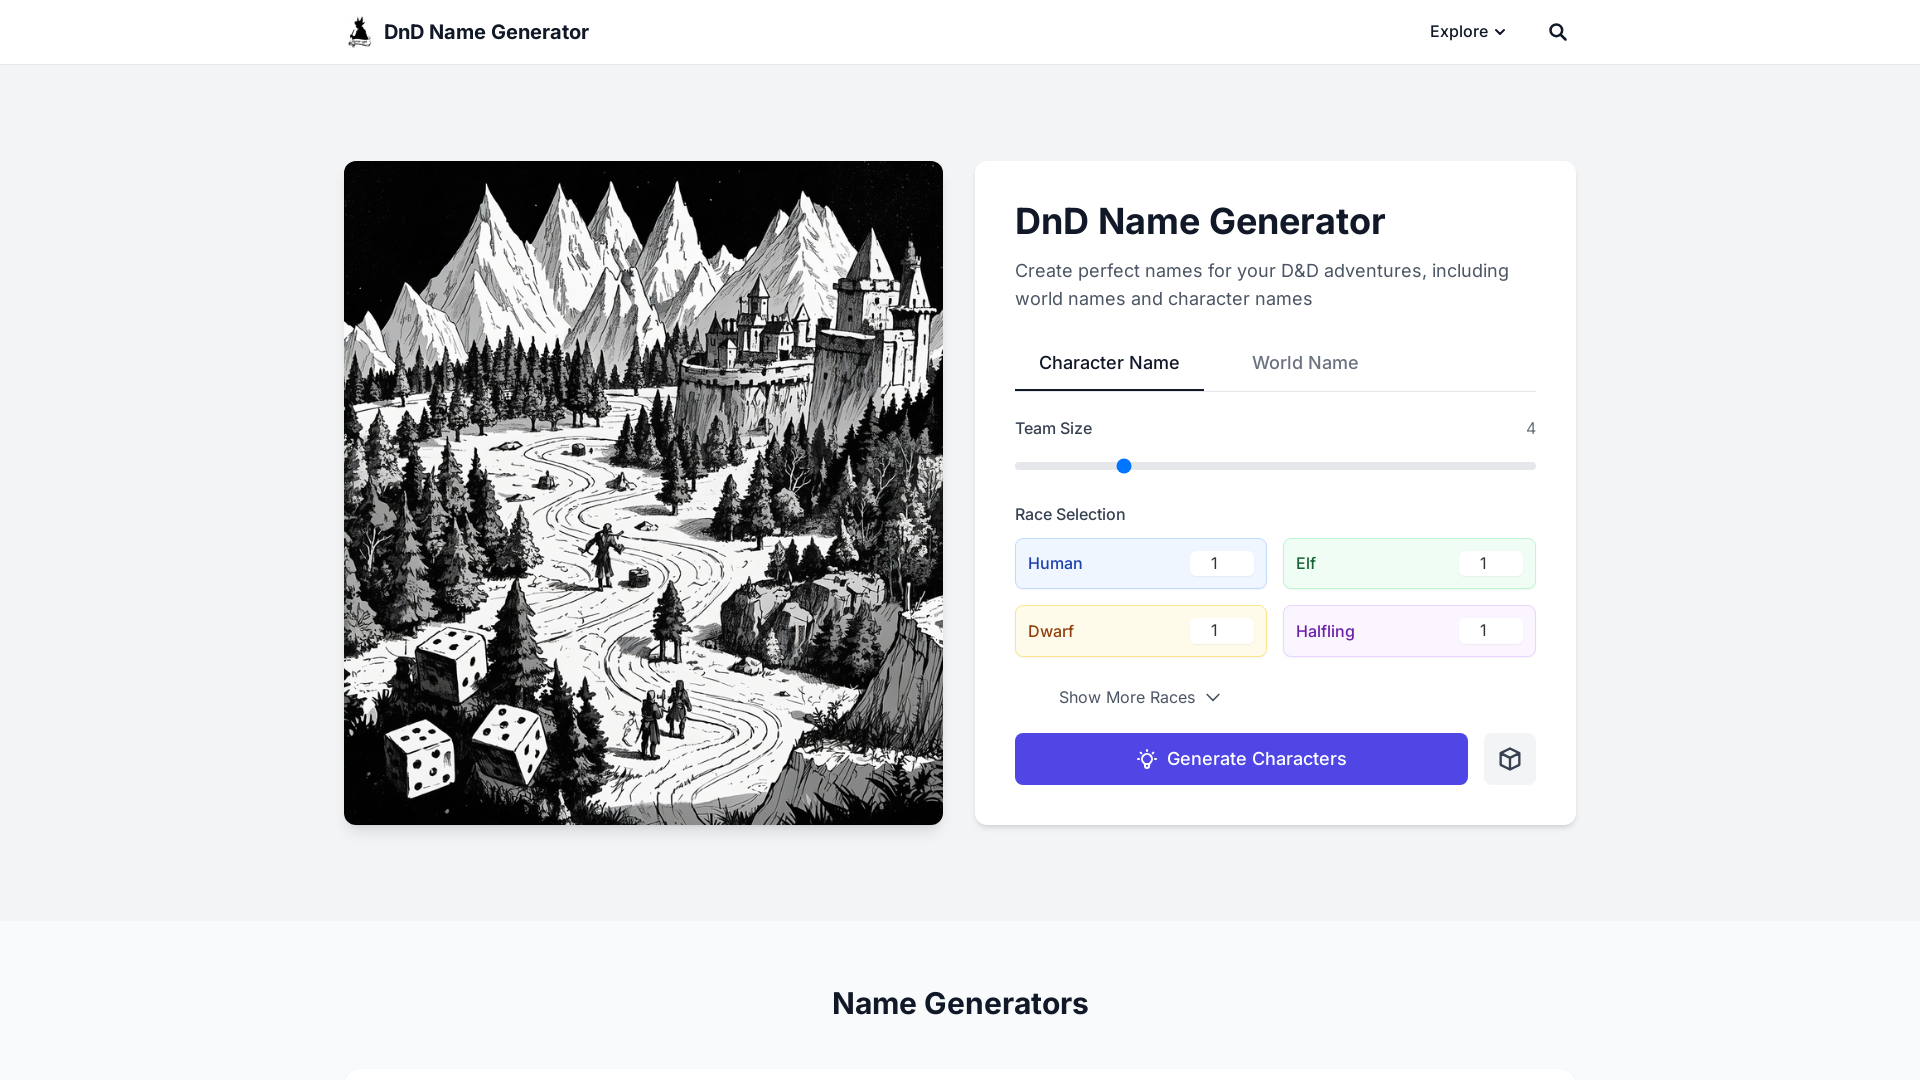The height and width of the screenshot is (1080, 1920).
Task: Click the "Dwarf" race label
Action: tap(1051, 631)
